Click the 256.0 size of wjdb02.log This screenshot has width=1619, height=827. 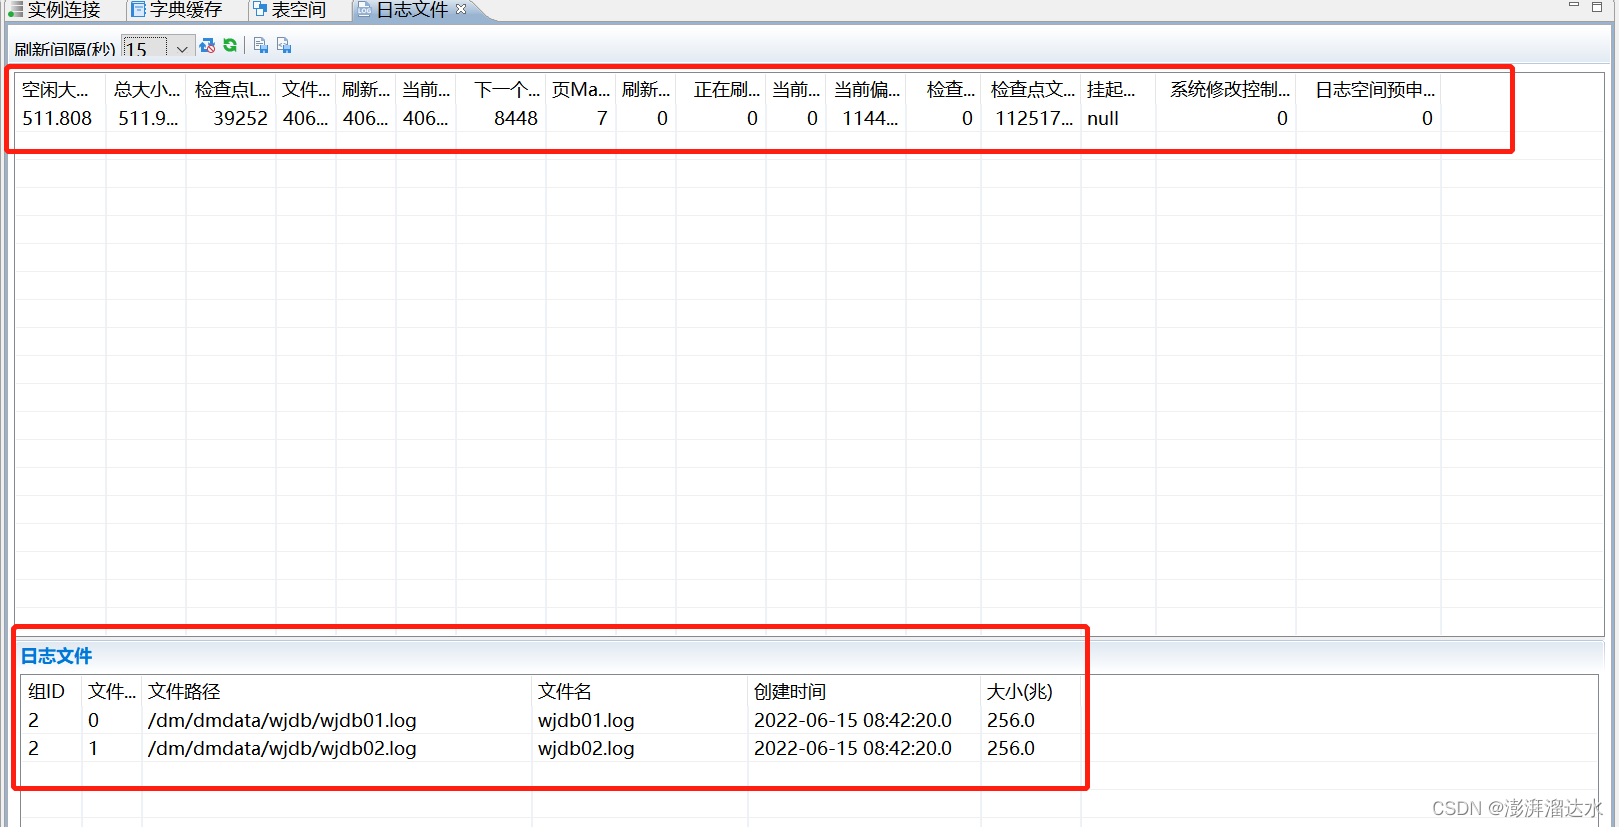point(1011,748)
